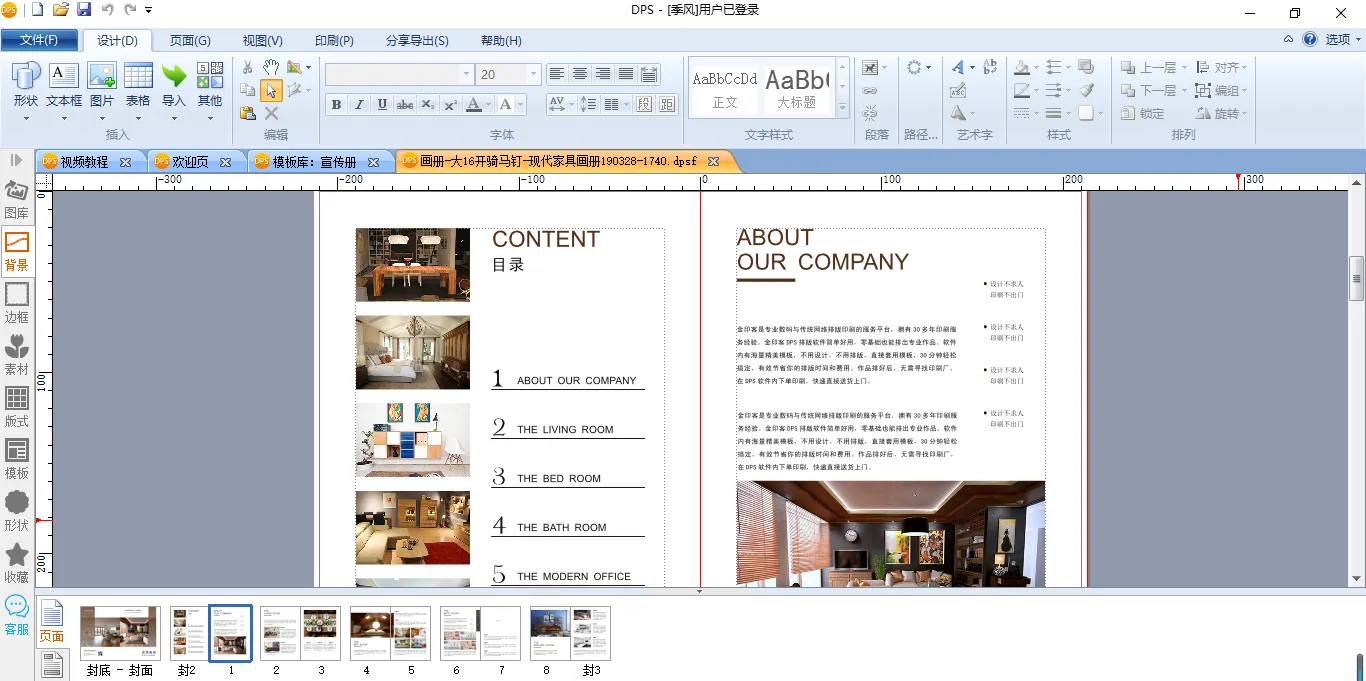Toggle underline text formatting
The width and height of the screenshot is (1366, 681).
(x=382, y=105)
